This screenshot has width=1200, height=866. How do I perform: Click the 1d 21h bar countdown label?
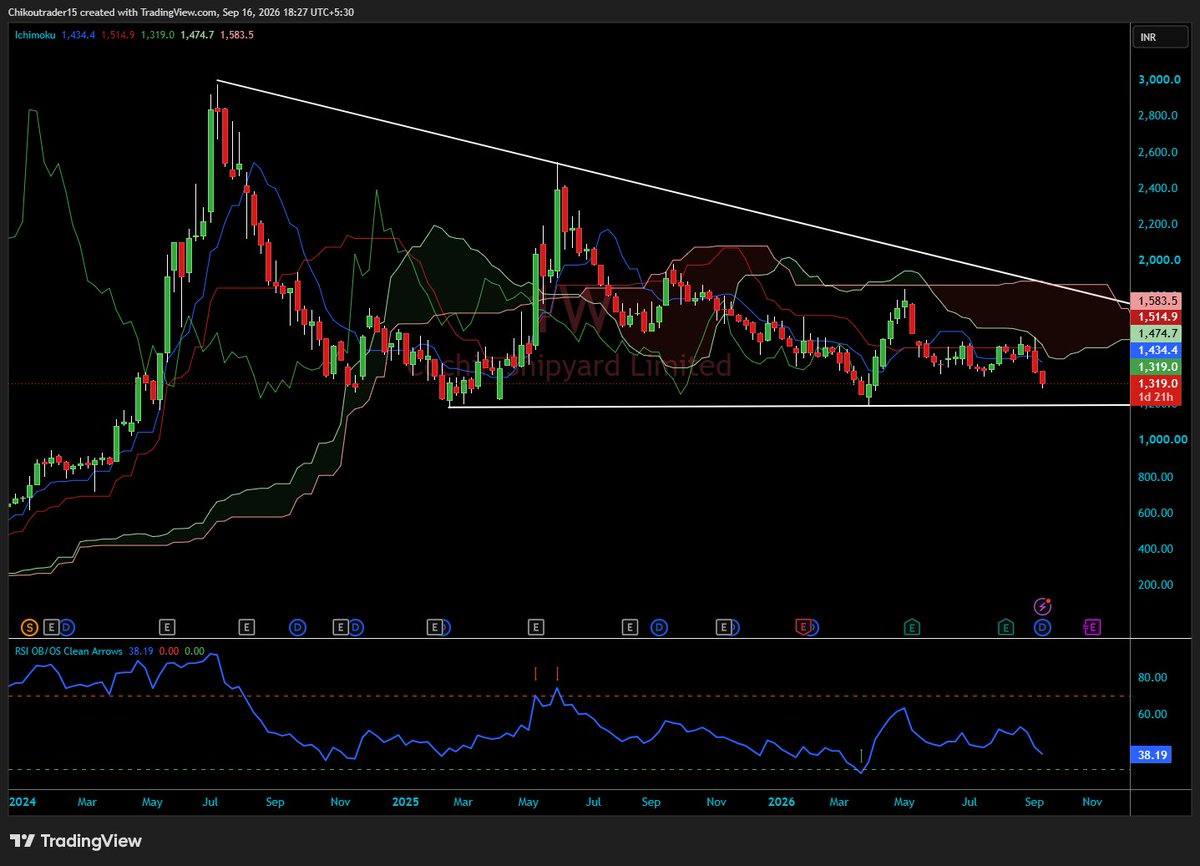1158,398
